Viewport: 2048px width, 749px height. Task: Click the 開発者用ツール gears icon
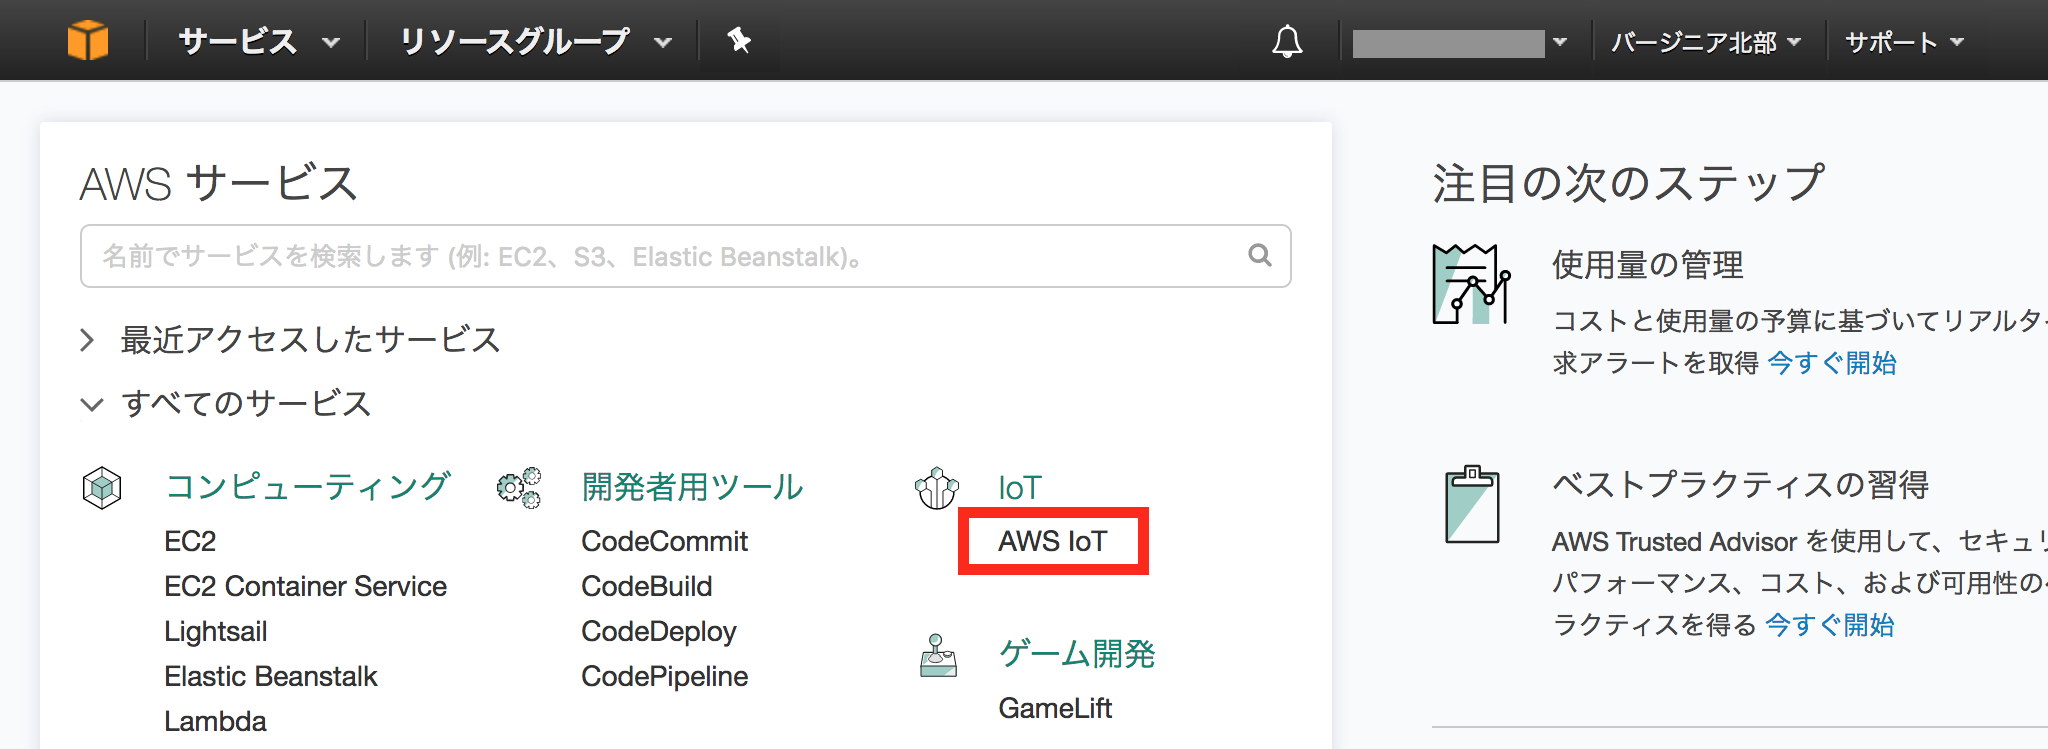point(519,488)
